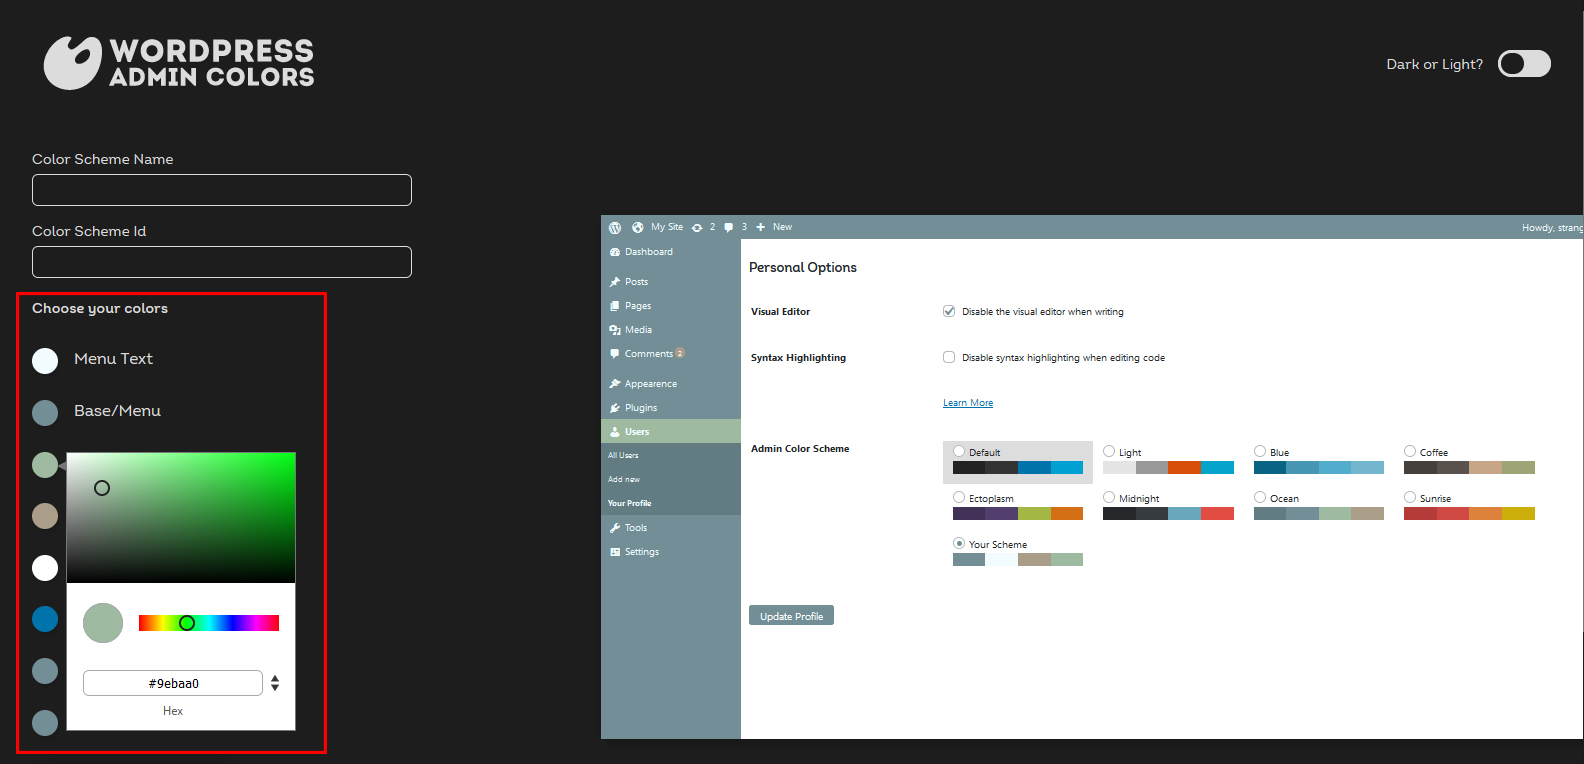This screenshot has width=1584, height=764.
Task: Click the plus New icon in admin bar
Action: pyautogui.click(x=760, y=228)
